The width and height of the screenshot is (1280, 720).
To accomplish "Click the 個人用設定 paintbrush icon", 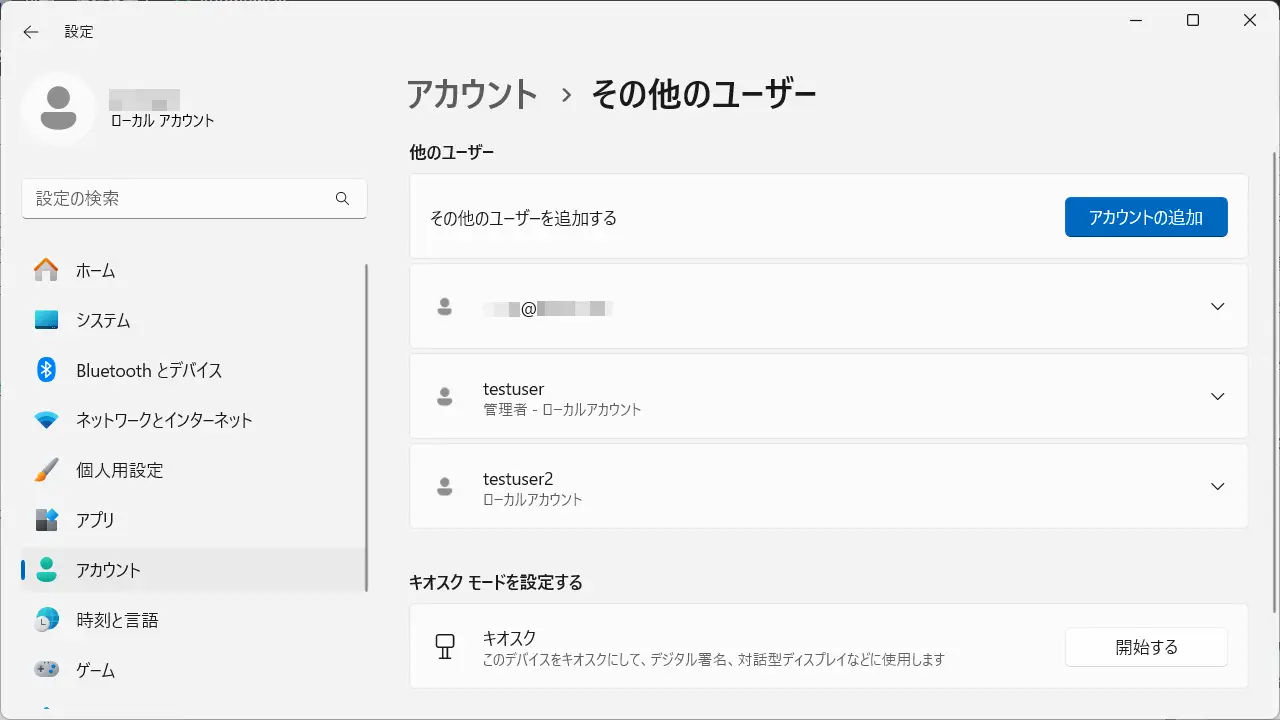I will point(46,470).
